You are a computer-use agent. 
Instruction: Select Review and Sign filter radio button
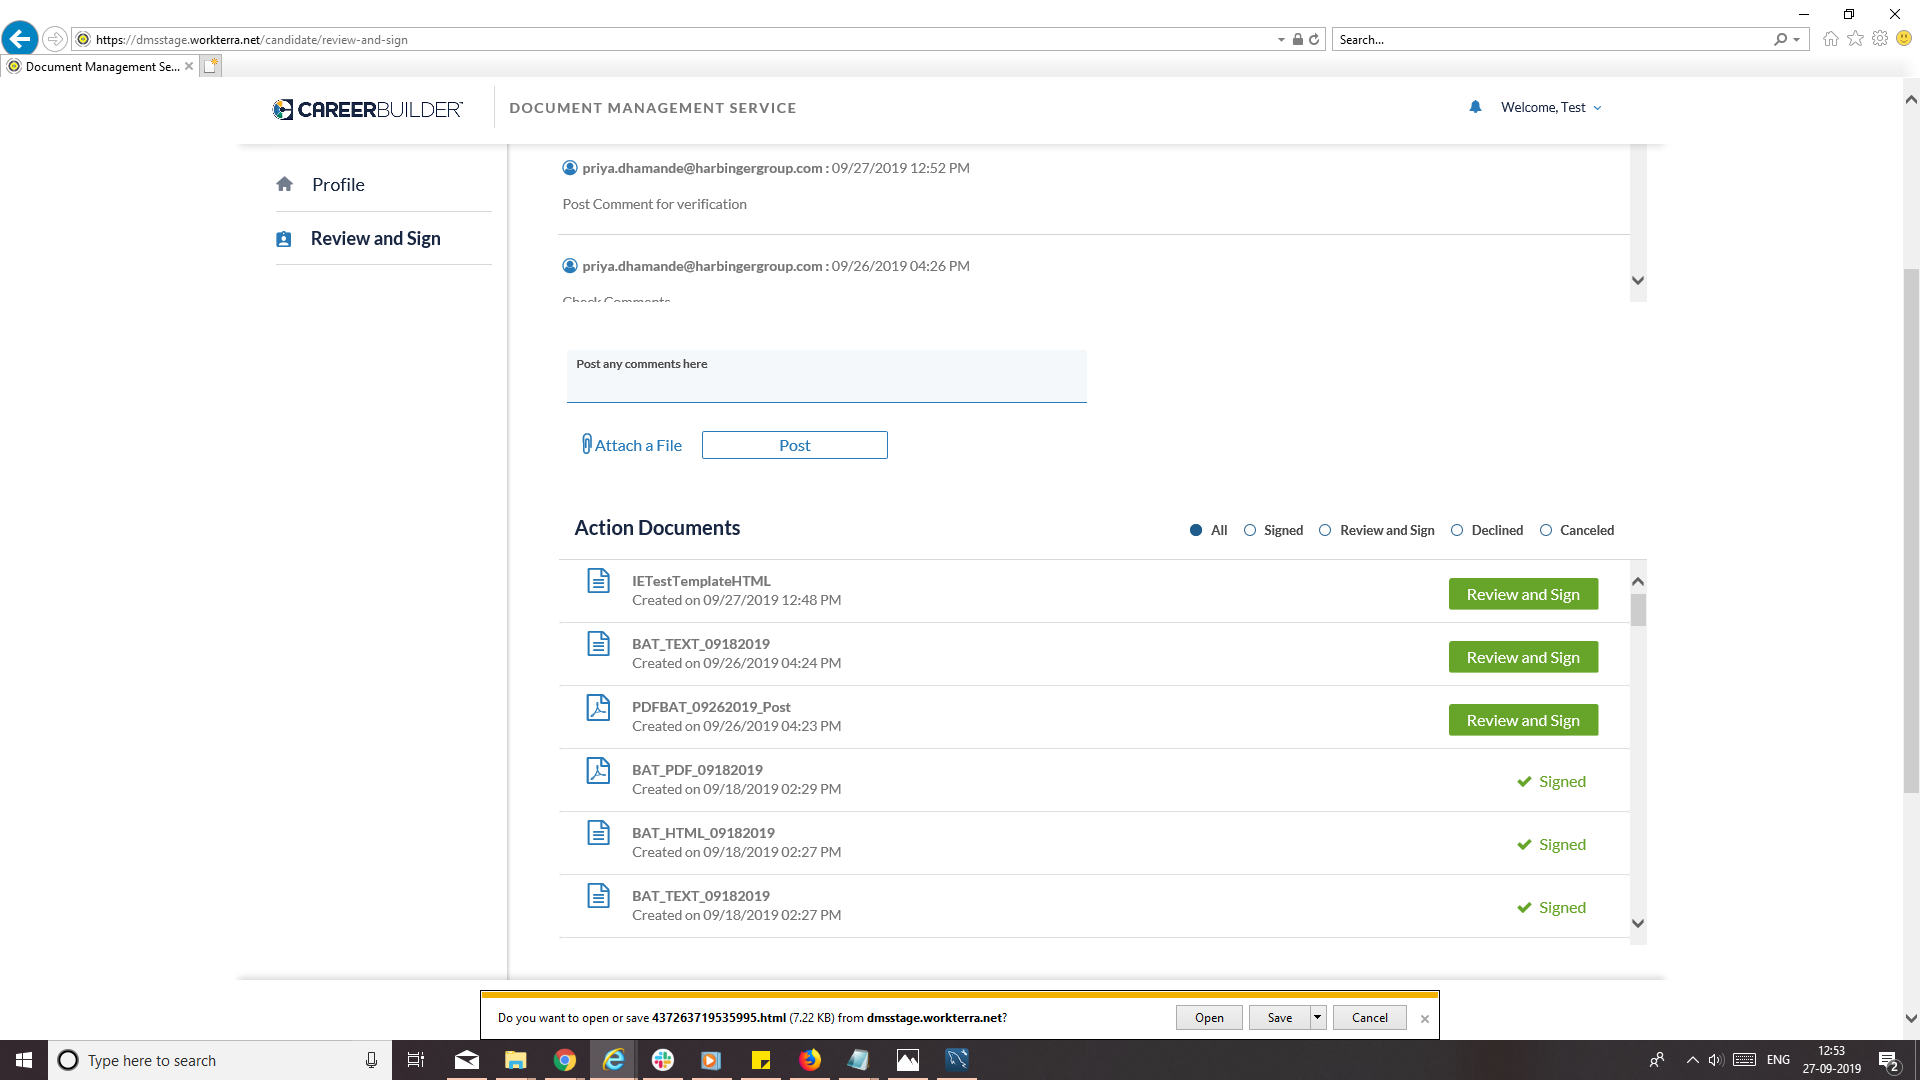pyautogui.click(x=1325, y=530)
